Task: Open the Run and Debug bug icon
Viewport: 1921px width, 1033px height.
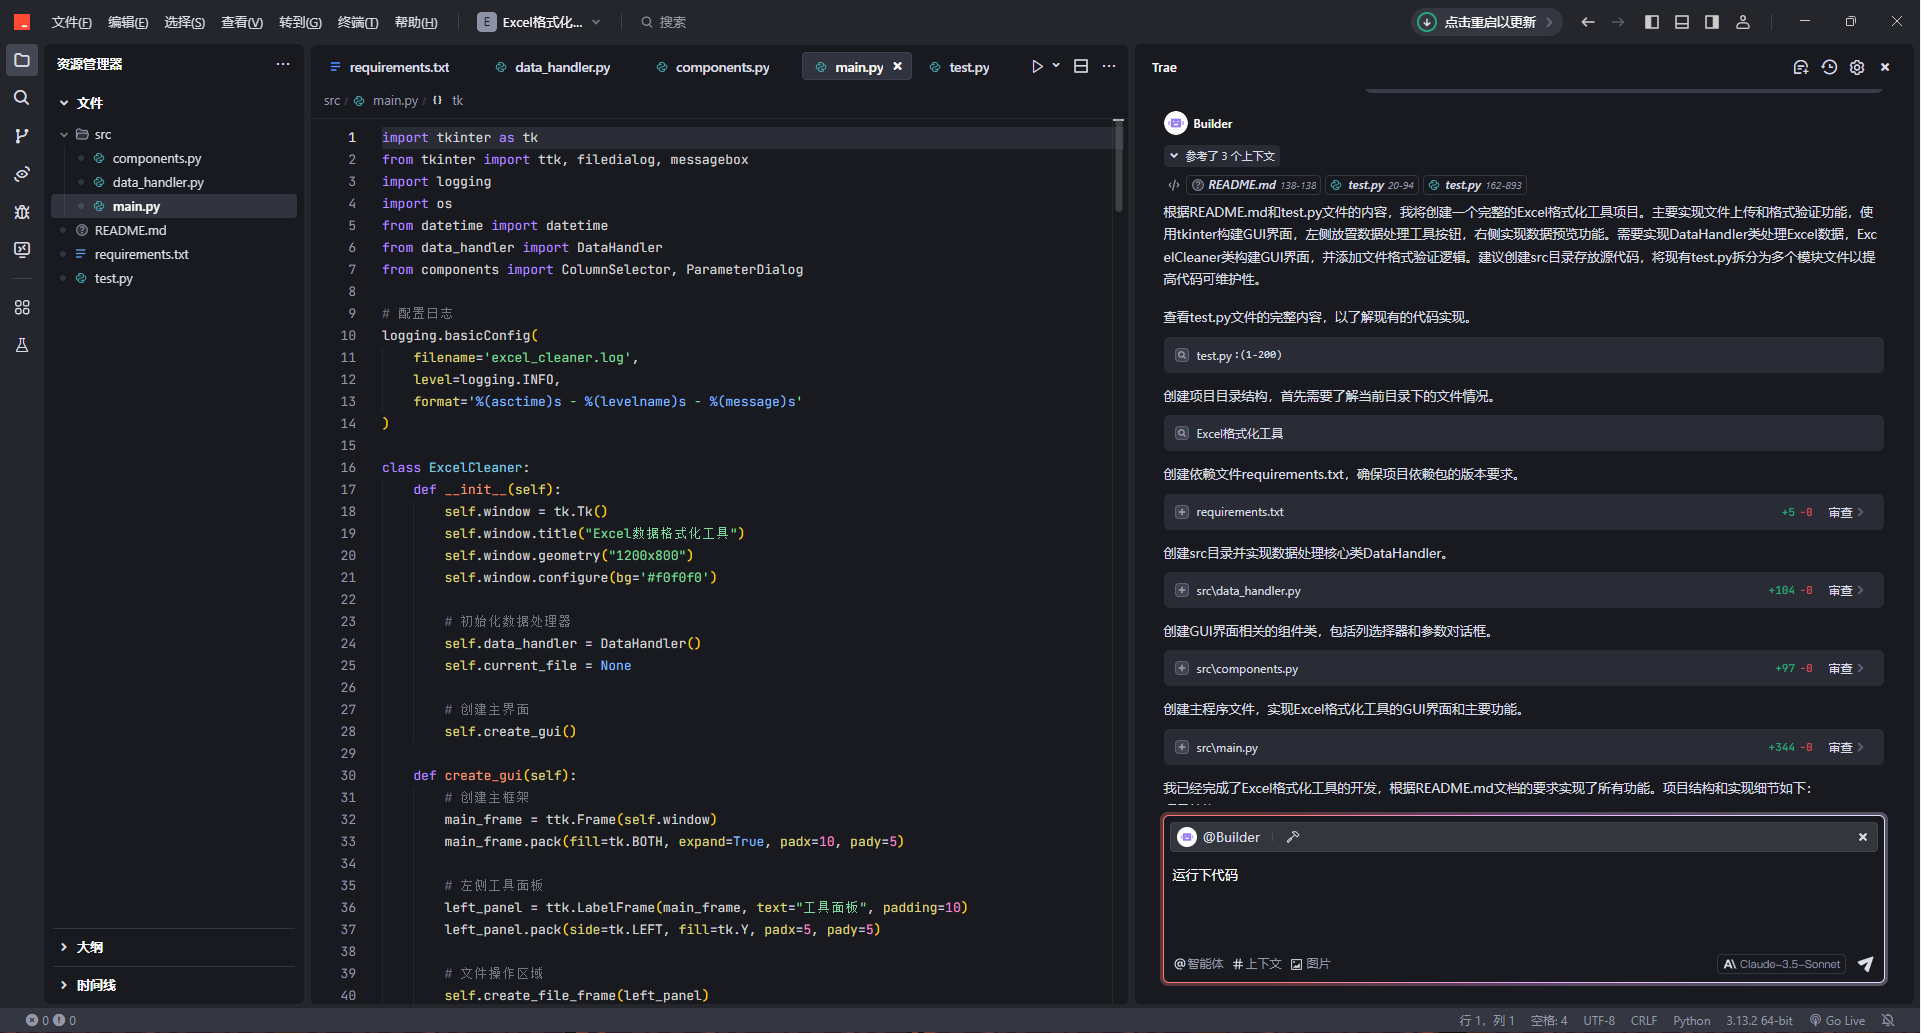Action: [21, 212]
